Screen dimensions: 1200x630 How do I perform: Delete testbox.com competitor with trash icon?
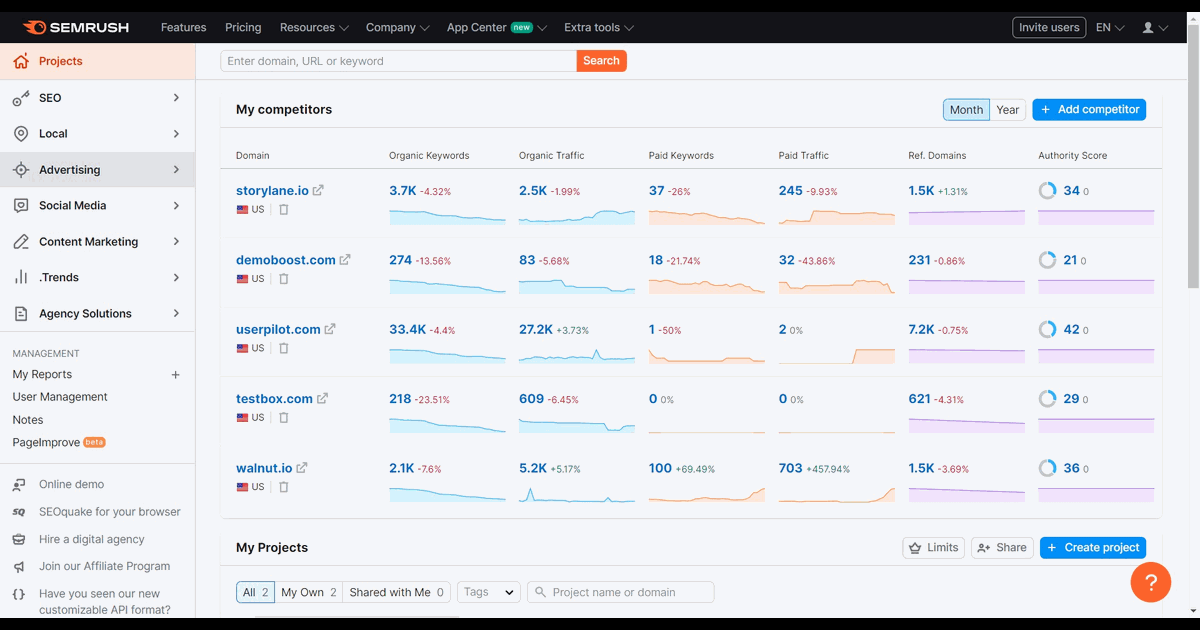coord(284,418)
